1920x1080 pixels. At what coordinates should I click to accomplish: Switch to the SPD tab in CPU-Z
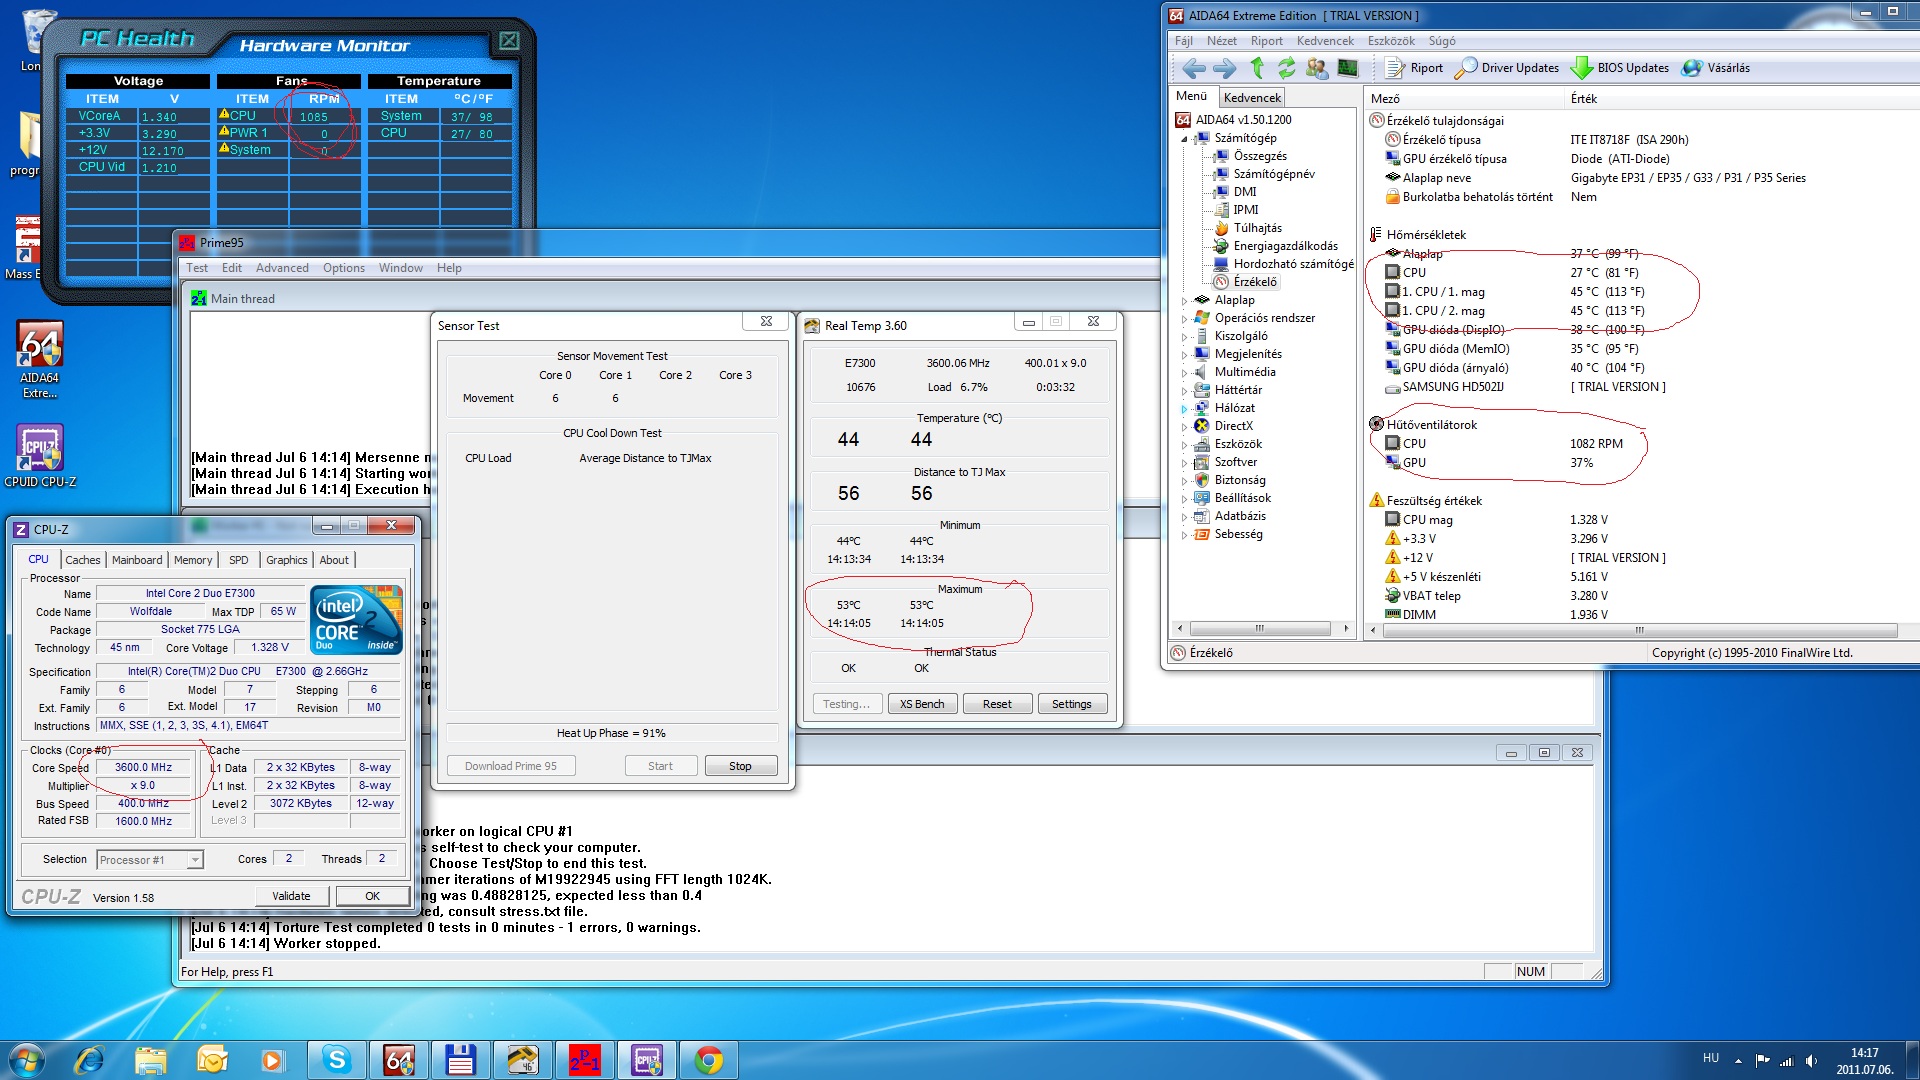point(239,560)
